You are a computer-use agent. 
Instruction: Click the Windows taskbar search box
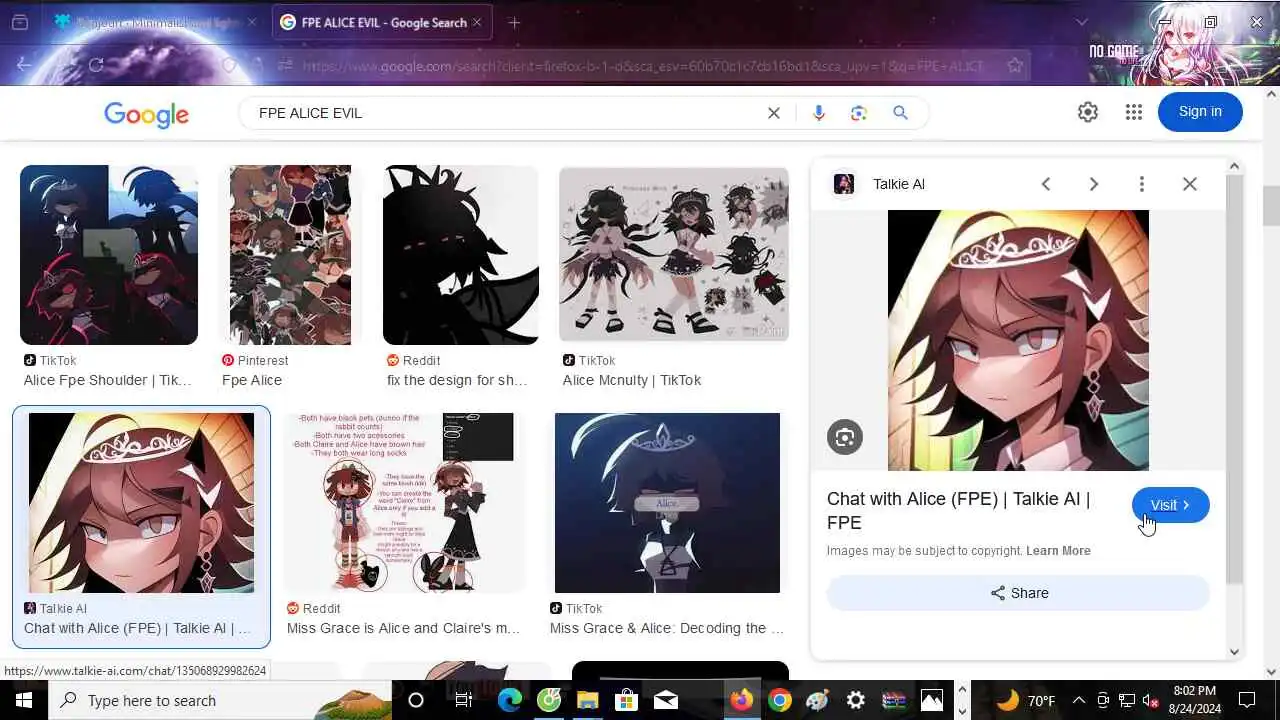tap(220, 700)
